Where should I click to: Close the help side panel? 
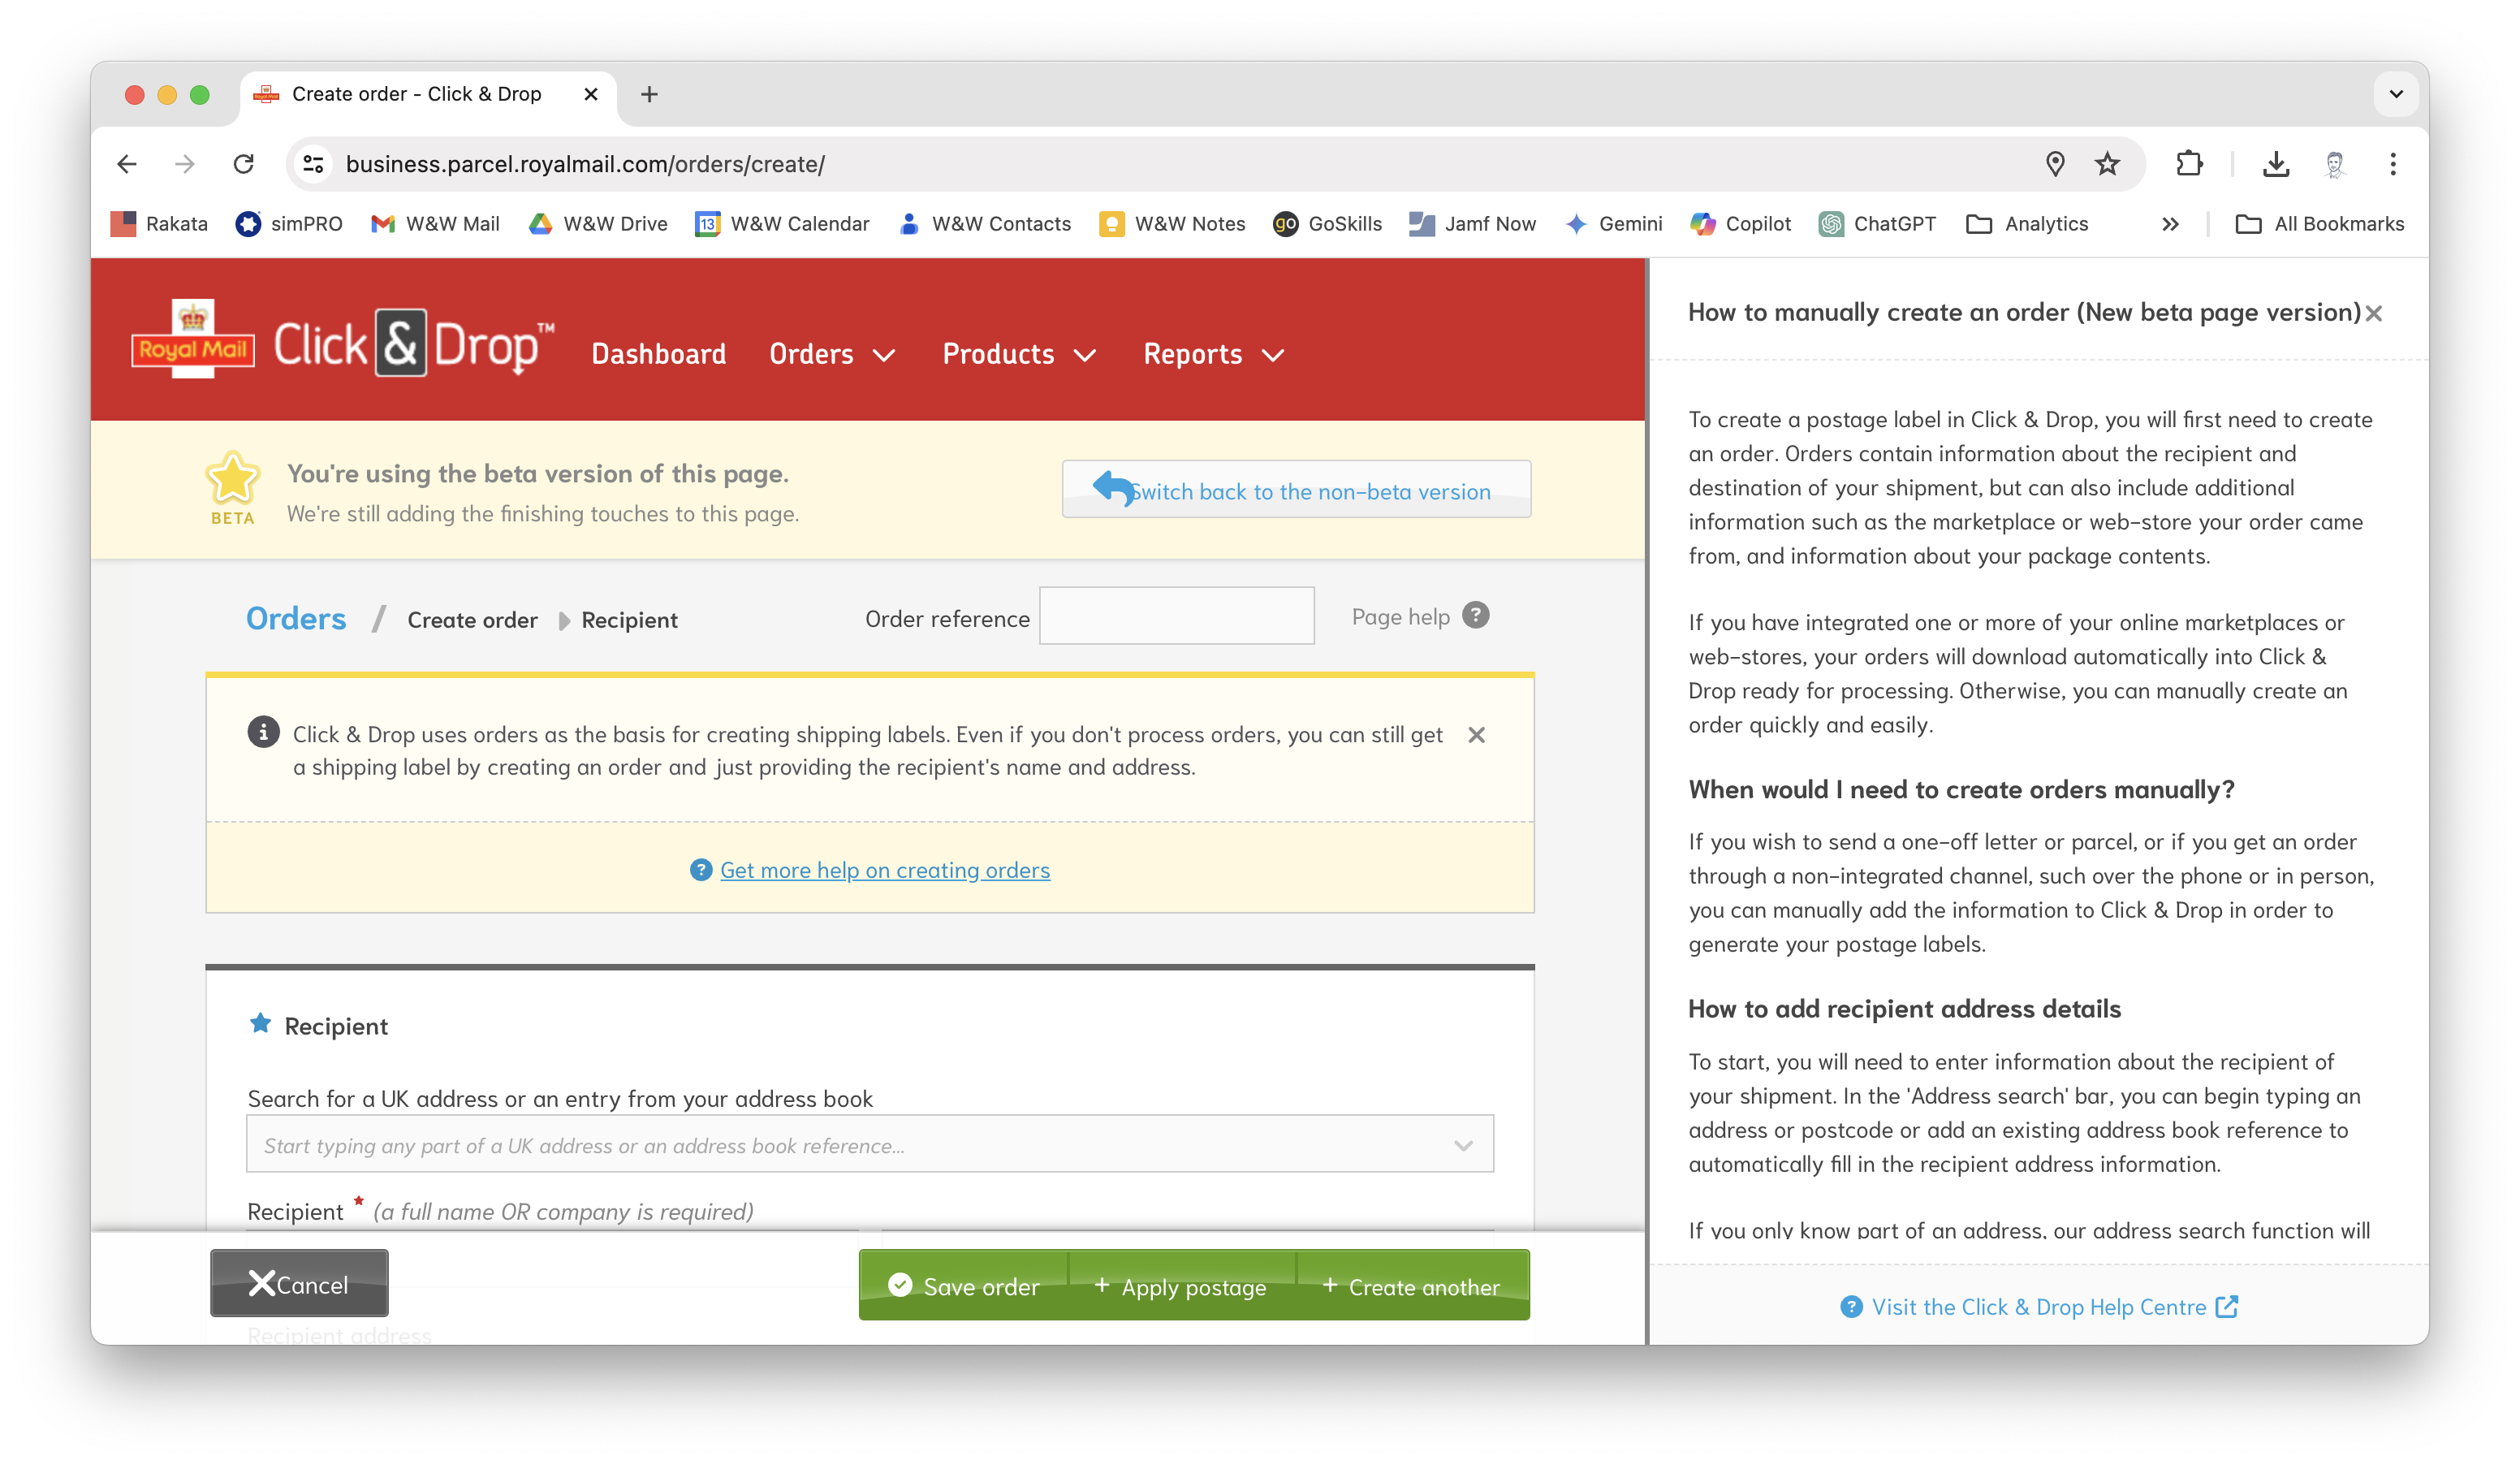pos(2374,314)
